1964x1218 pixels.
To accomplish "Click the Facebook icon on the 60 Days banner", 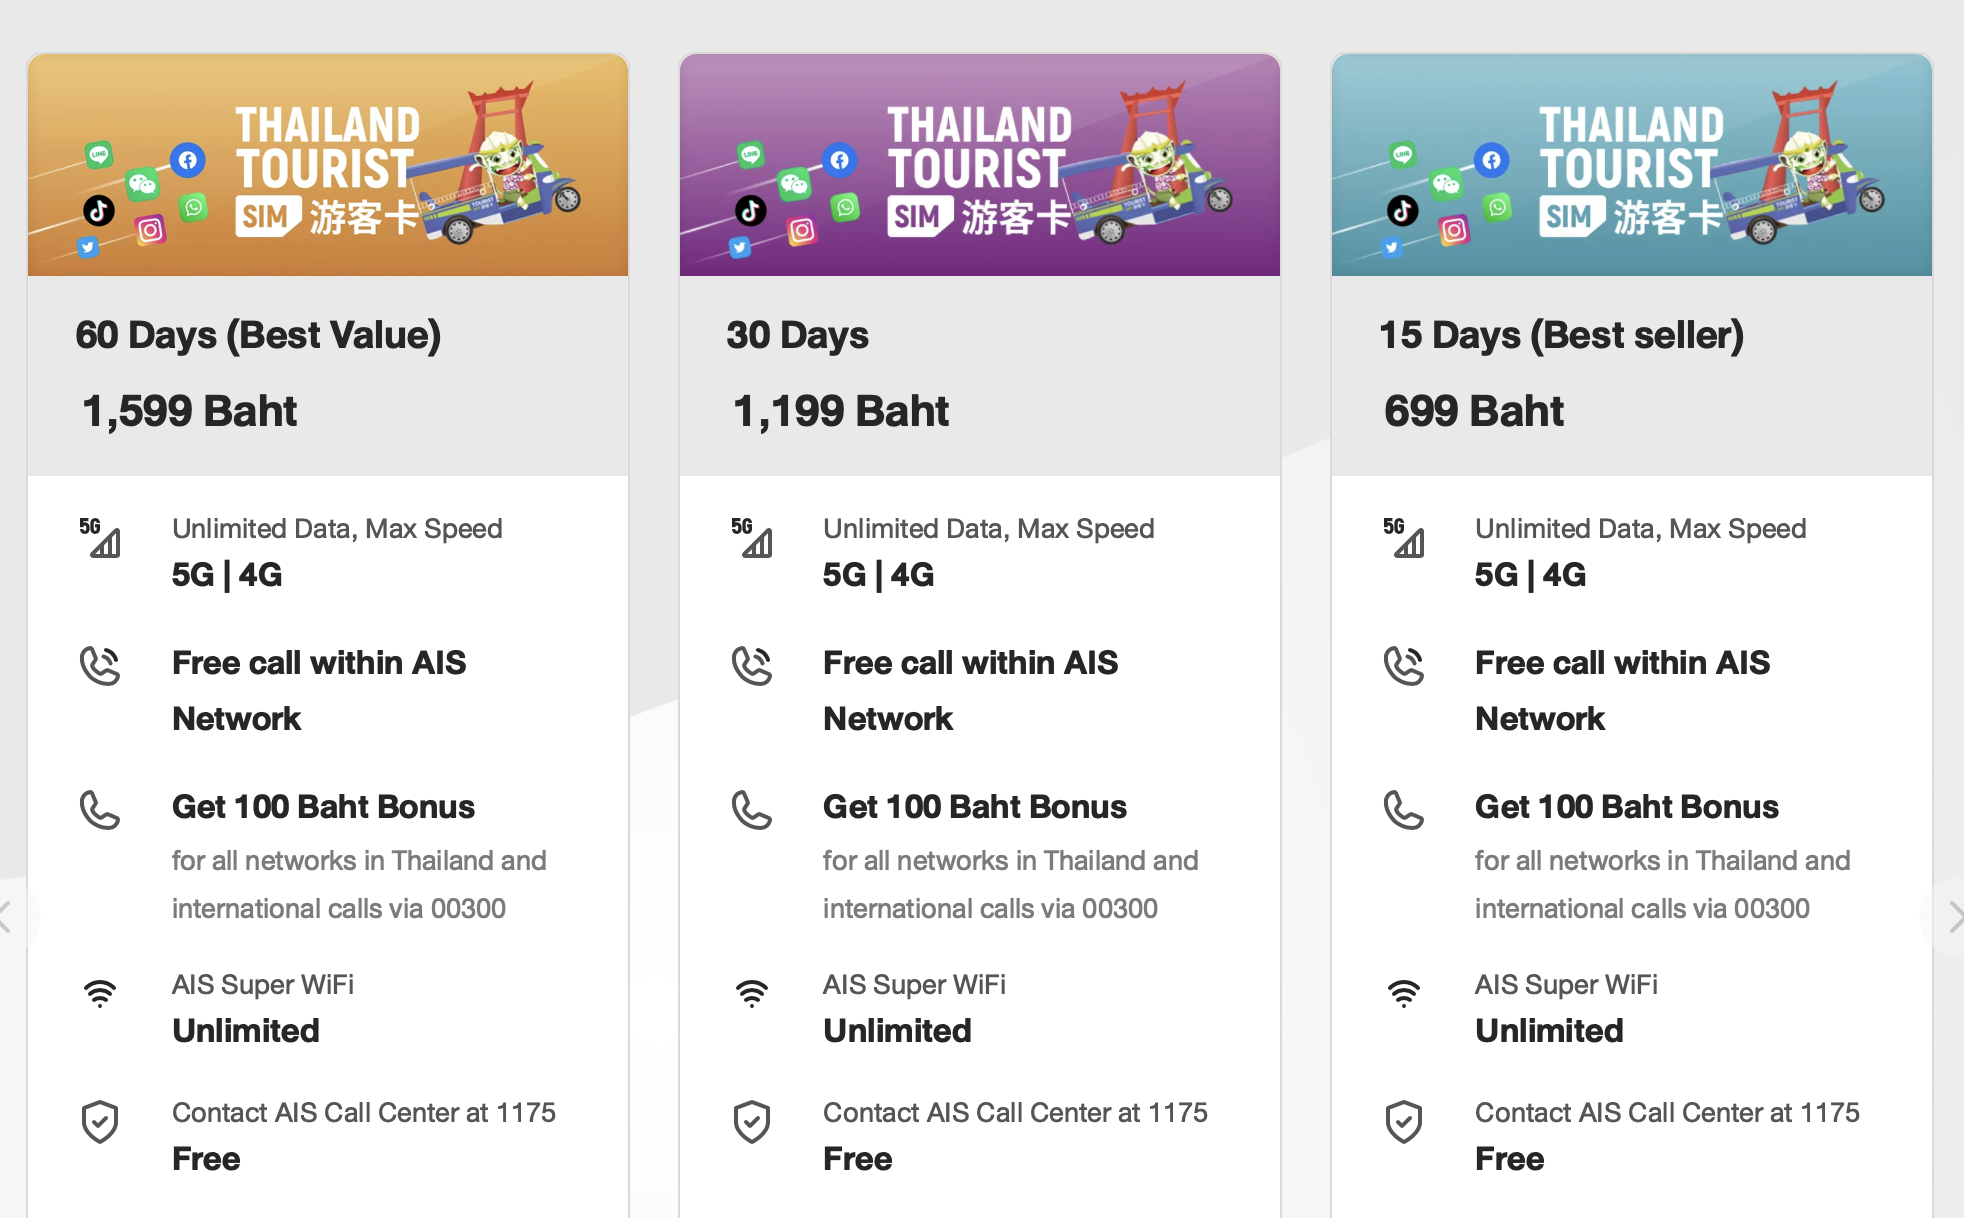I will click(187, 161).
